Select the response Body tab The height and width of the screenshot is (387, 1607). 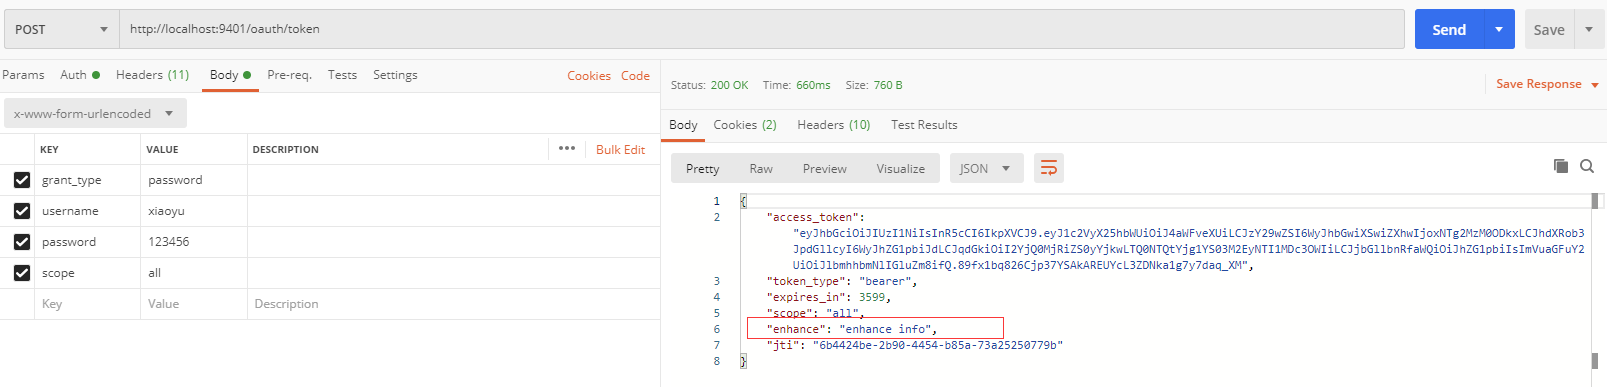[x=683, y=125]
